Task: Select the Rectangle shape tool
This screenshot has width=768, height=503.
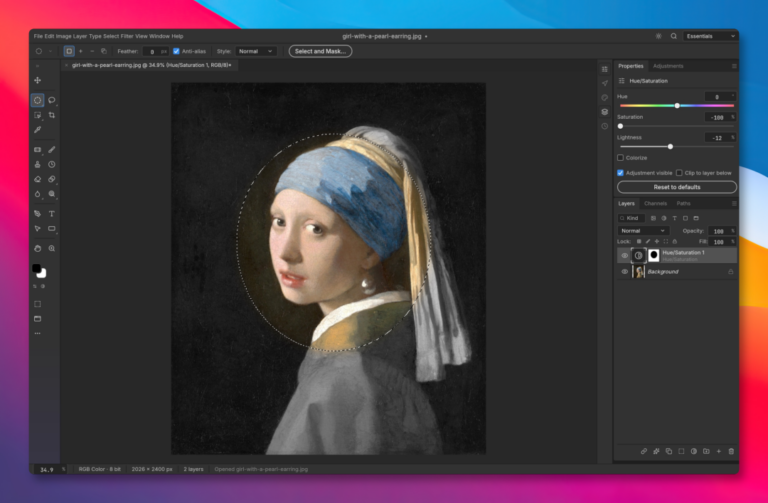Action: tap(52, 229)
